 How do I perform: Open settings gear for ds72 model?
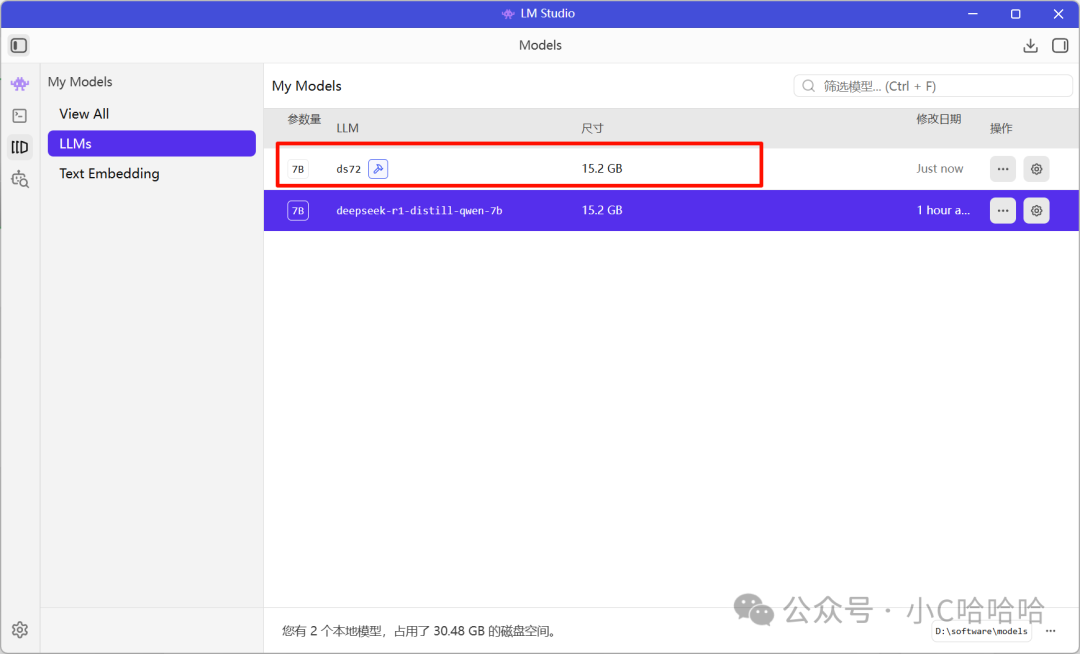(x=1037, y=169)
